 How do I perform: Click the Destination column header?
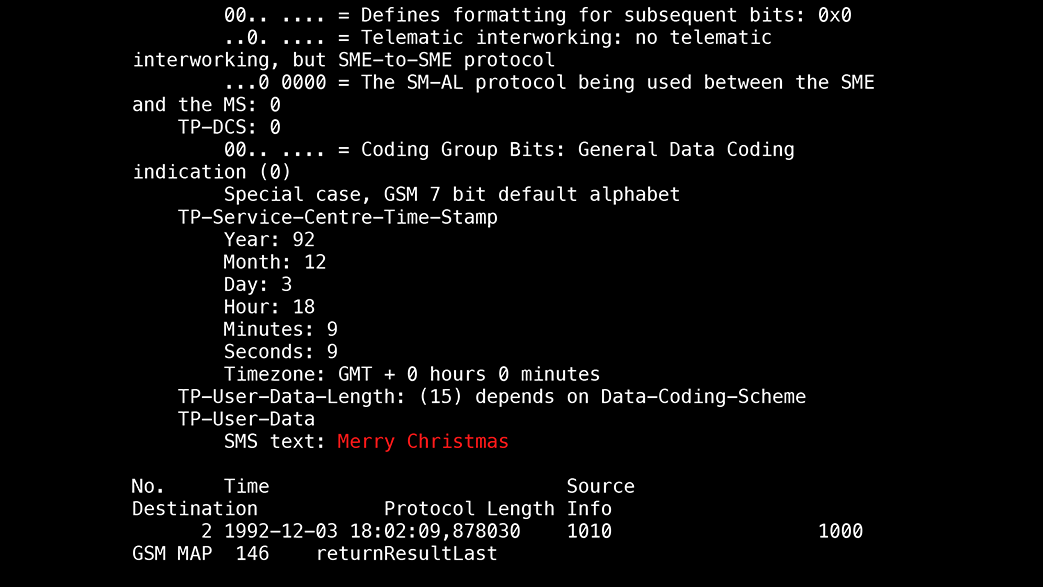point(194,509)
